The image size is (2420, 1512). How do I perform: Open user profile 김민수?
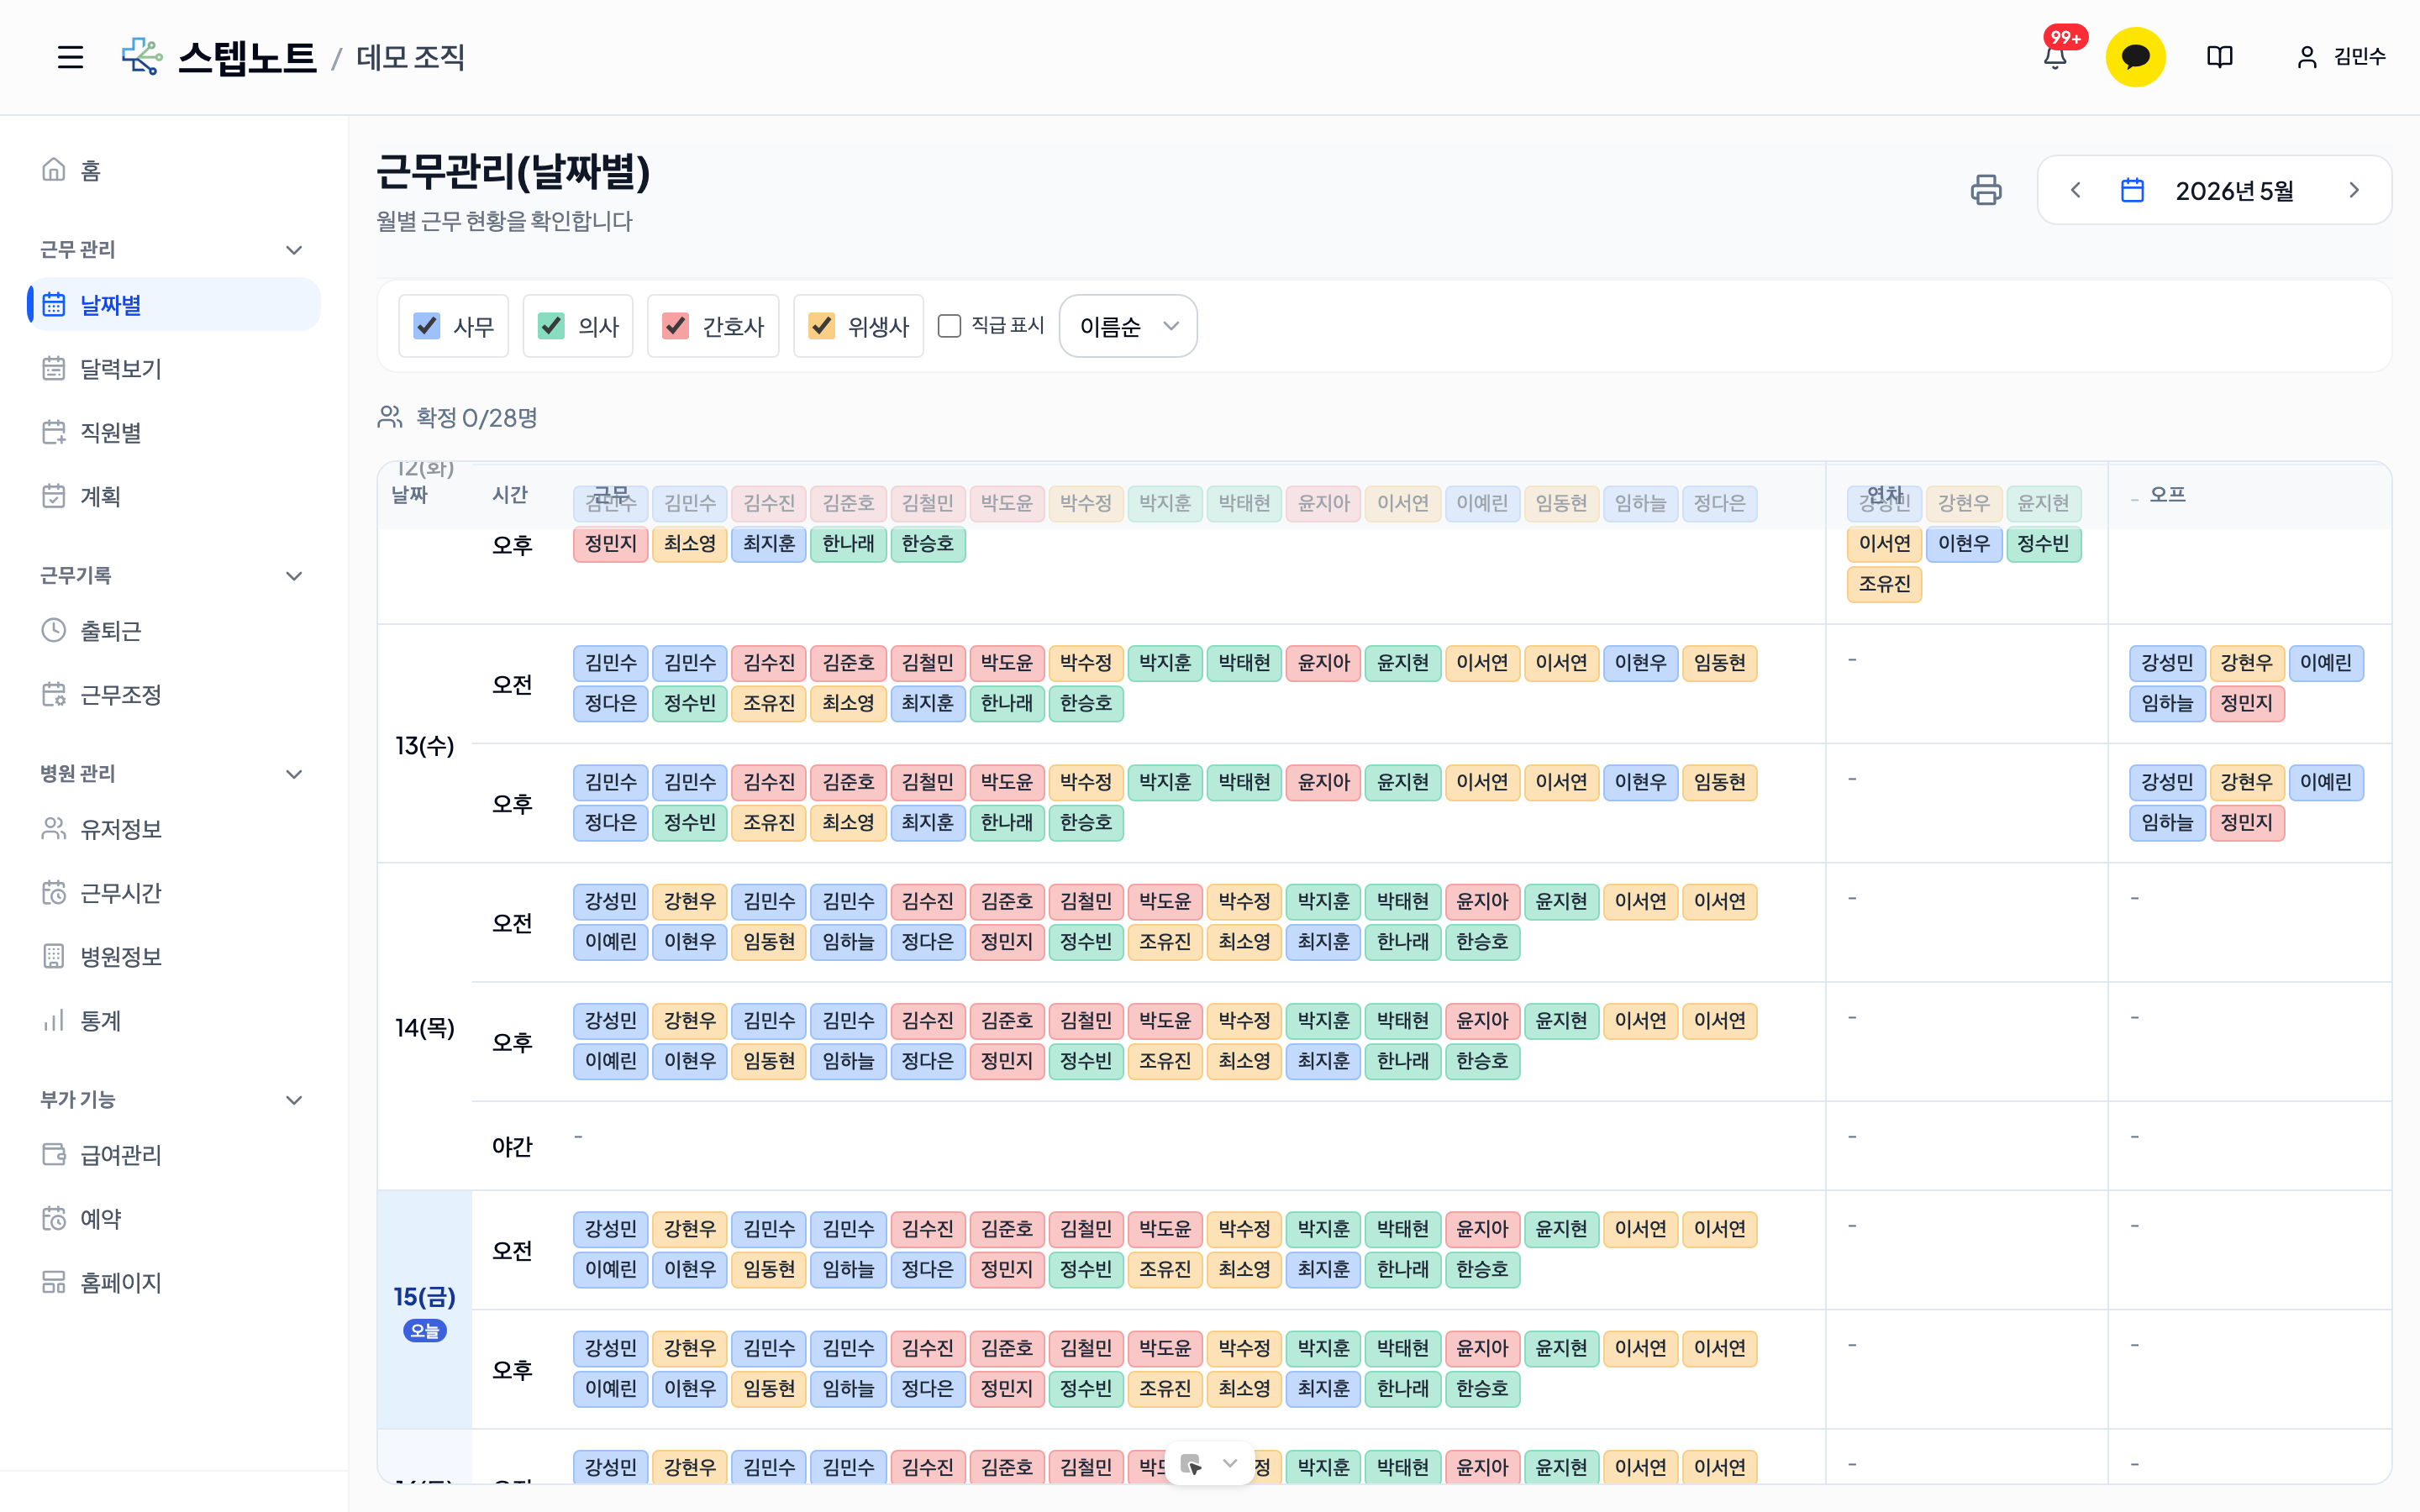(x=2340, y=57)
